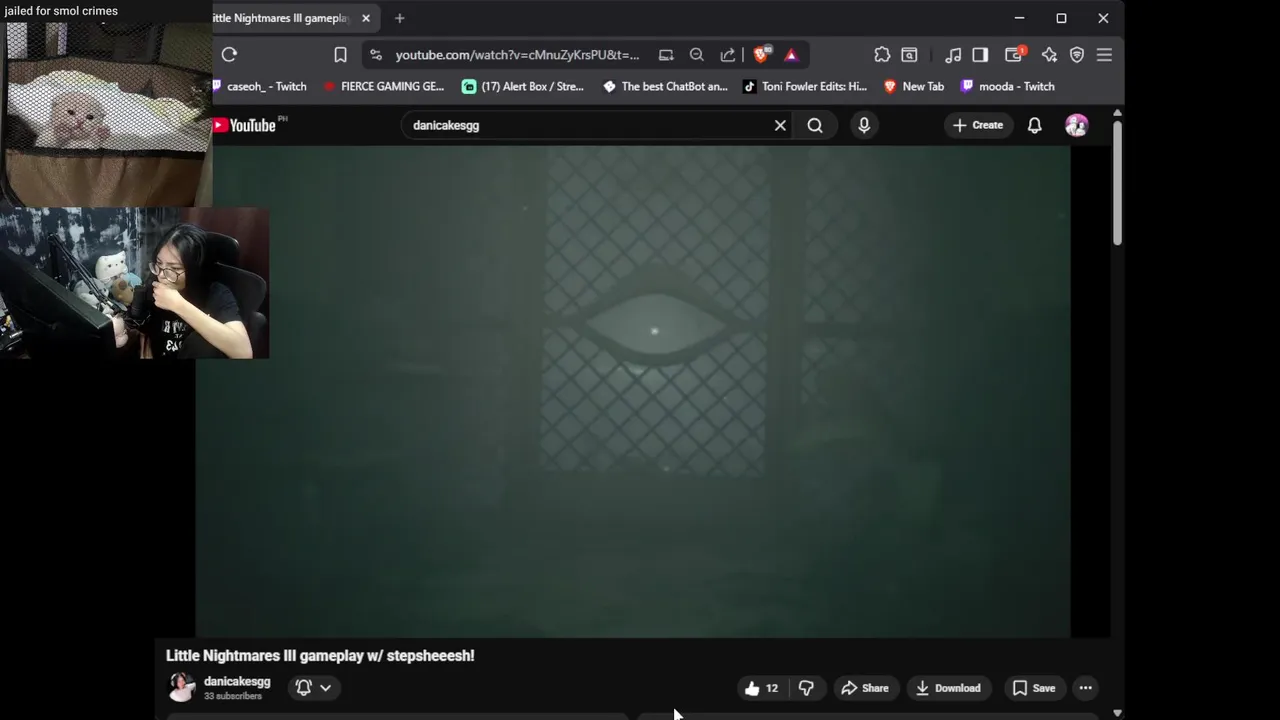This screenshot has height=720, width=1280.
Task: Open a new browser tab with plus
Action: 400,18
